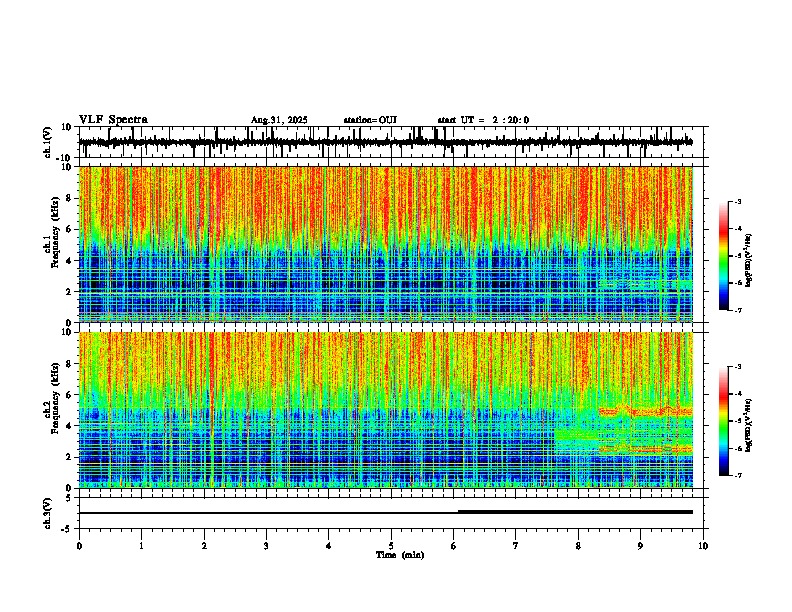Image resolution: width=792 pixels, height=612 pixels.
Task: Select the "start UT = 2:20:0" text
Action: [x=483, y=120]
